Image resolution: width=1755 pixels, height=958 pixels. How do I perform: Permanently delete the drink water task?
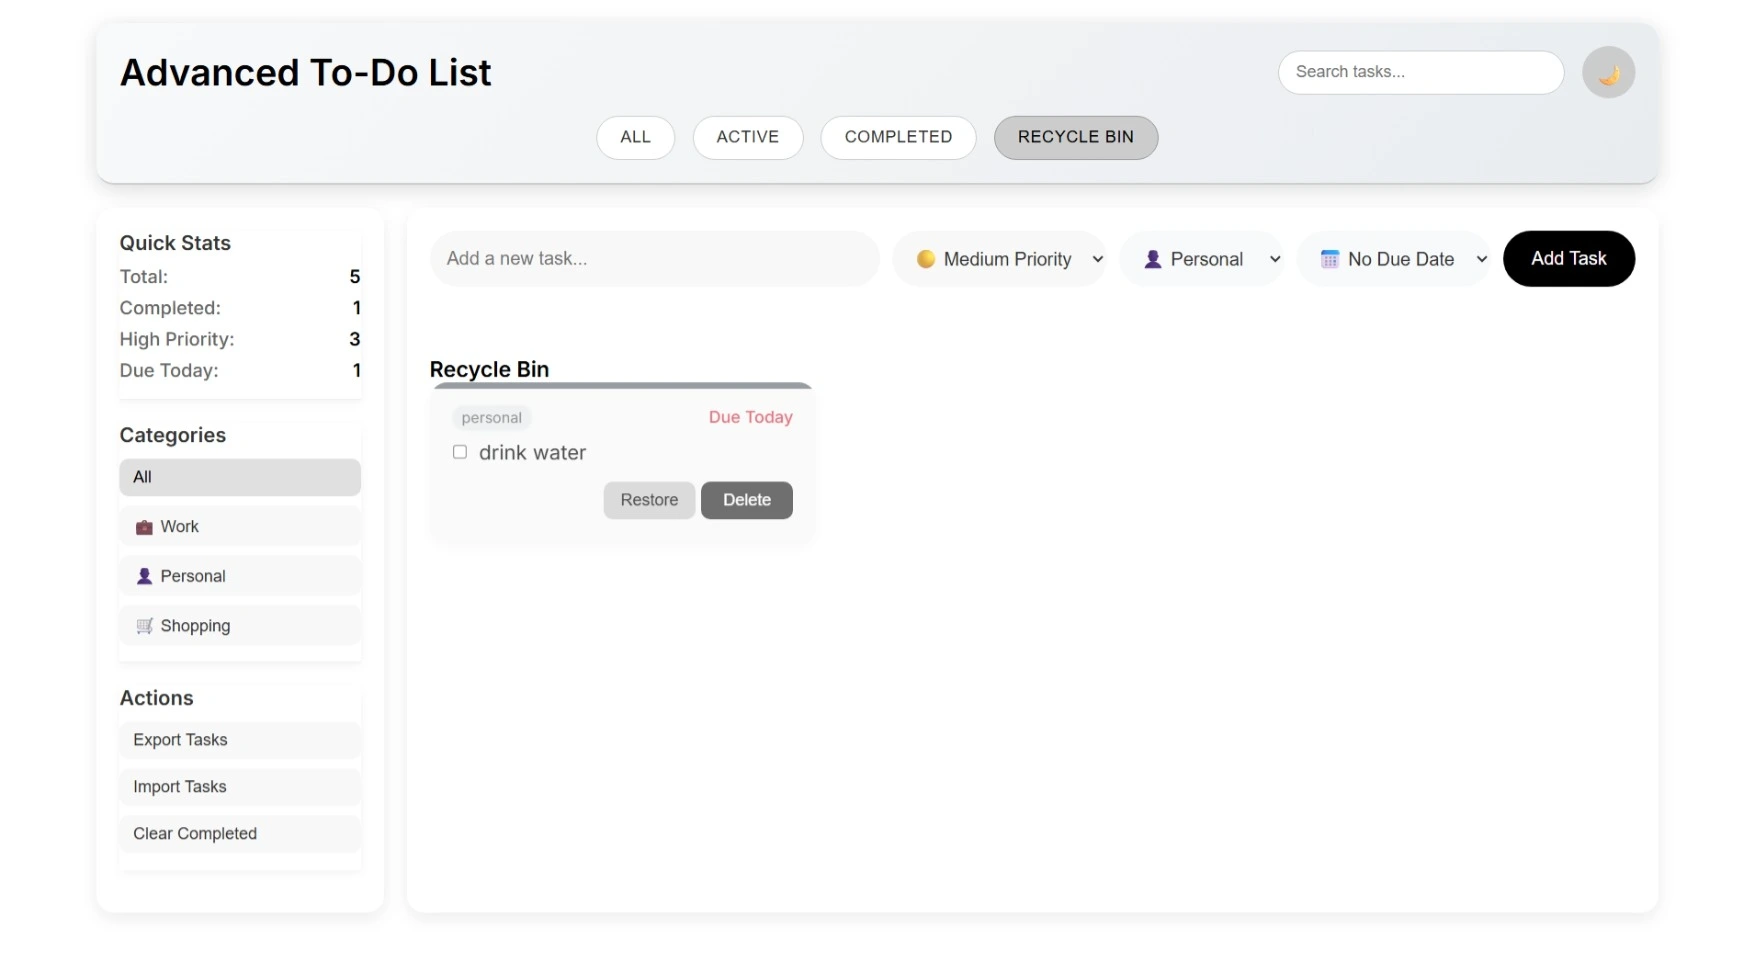click(x=746, y=500)
